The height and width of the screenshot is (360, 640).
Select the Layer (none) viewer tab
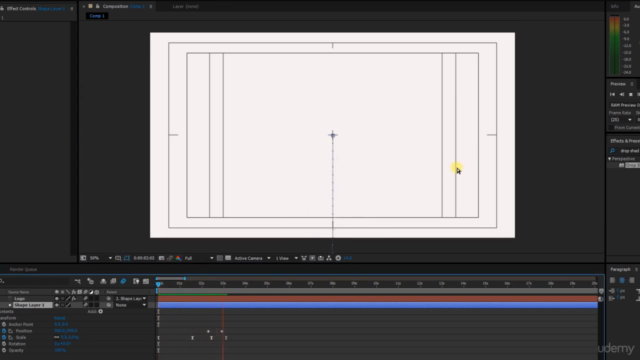point(186,7)
